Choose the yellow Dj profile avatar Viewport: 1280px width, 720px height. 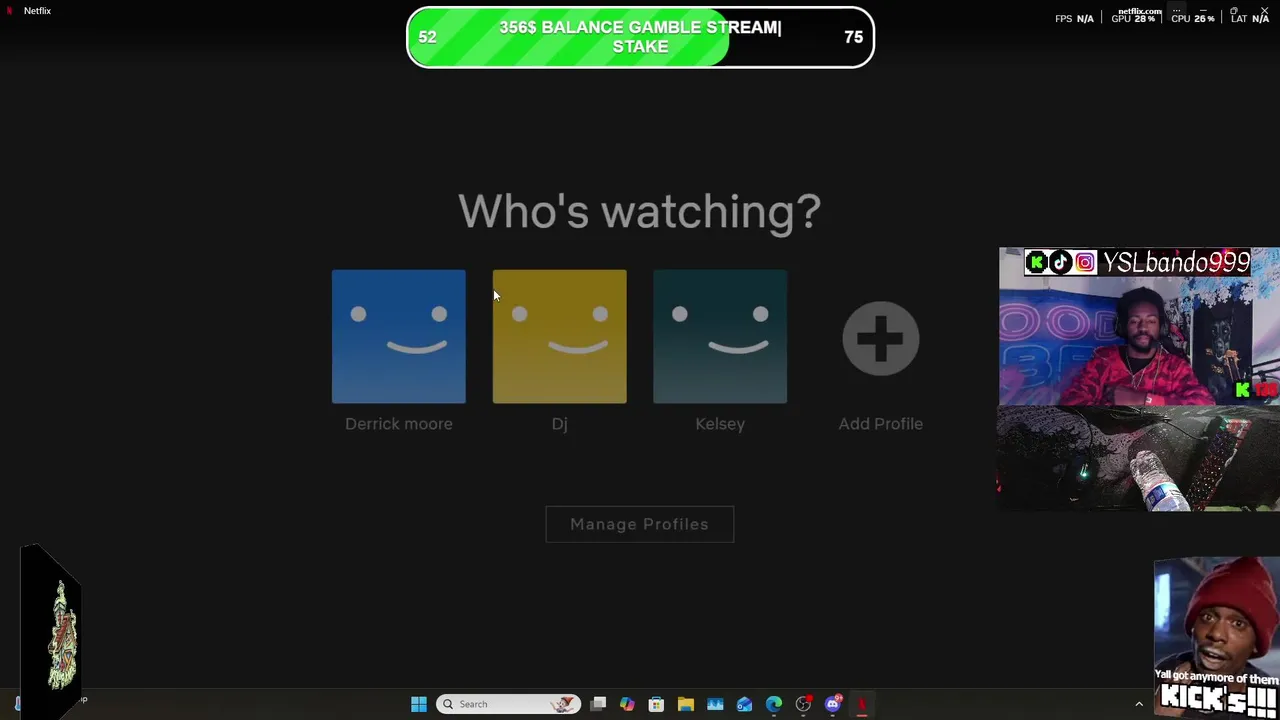[x=559, y=336]
